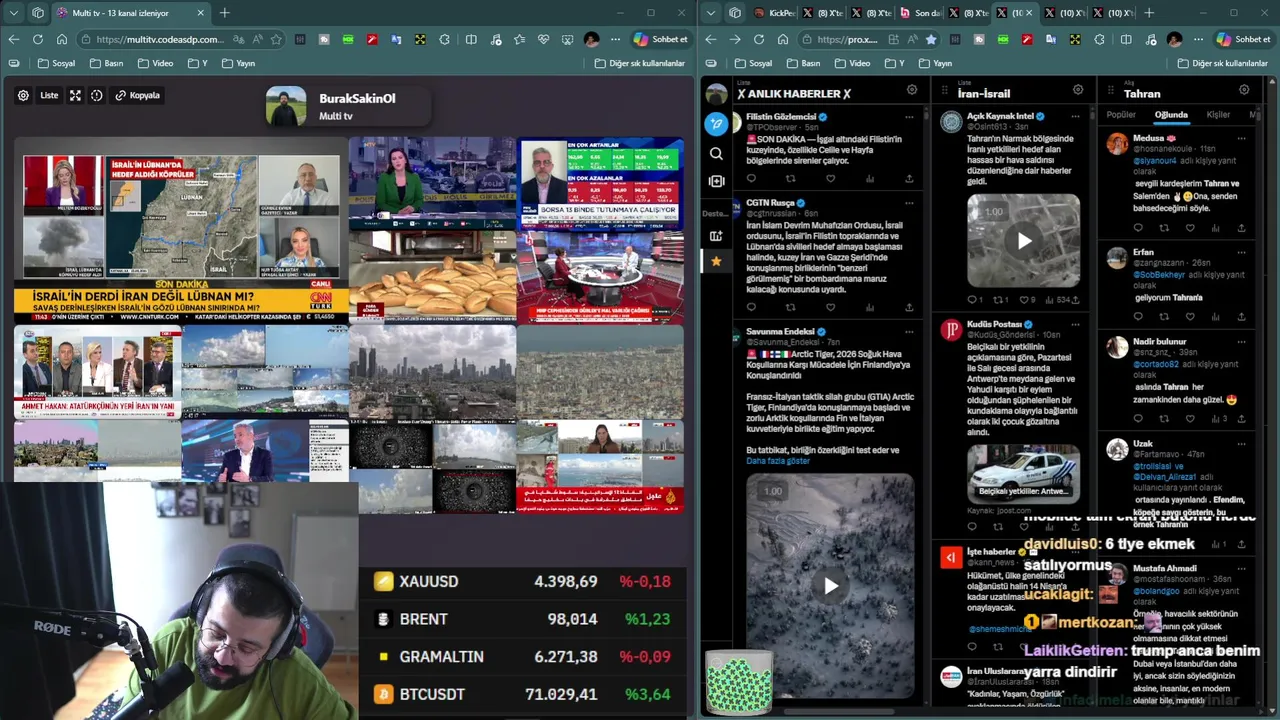The image size is (1280, 720).
Task: Click Daha fazla göster link
Action: [778, 461]
